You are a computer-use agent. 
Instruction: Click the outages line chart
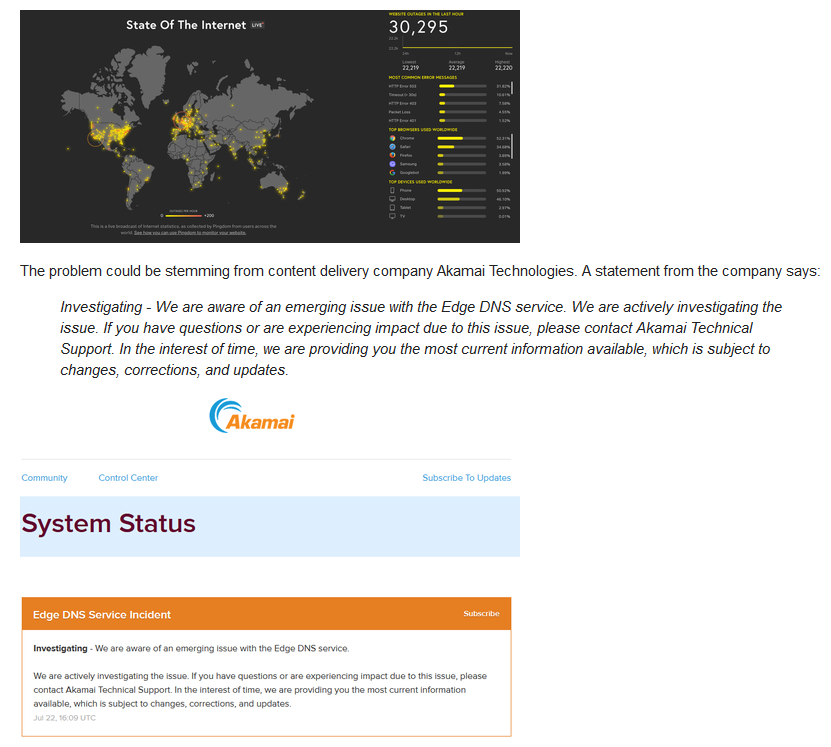click(457, 45)
